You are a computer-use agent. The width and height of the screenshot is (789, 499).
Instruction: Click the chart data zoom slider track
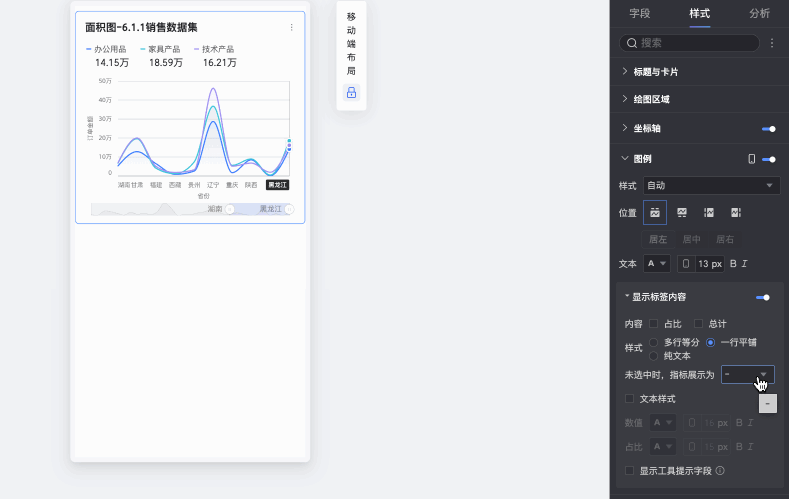point(191,209)
